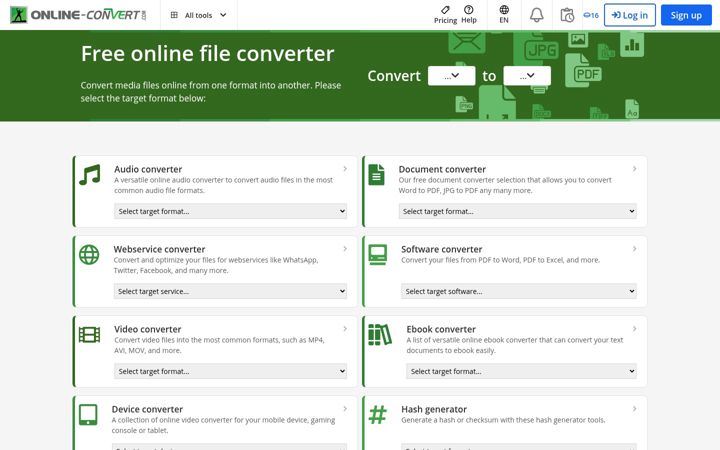Screen dimensions: 720x450
Task: Open the Convert source format dropdown
Action: (451, 76)
